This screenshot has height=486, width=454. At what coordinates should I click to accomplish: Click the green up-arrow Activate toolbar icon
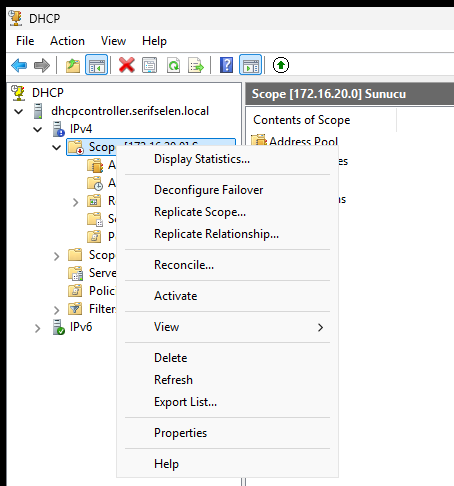pos(281,65)
